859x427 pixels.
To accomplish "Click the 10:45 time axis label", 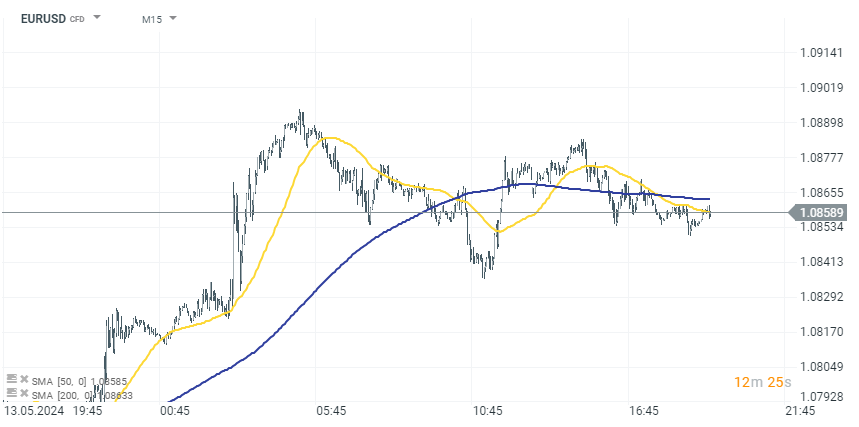I will coord(488,411).
